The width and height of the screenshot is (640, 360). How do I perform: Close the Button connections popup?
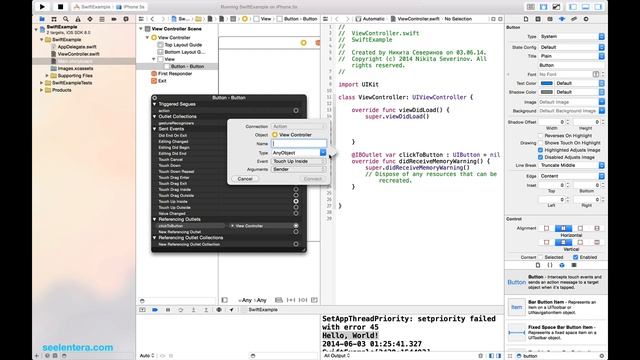(x=155, y=98)
